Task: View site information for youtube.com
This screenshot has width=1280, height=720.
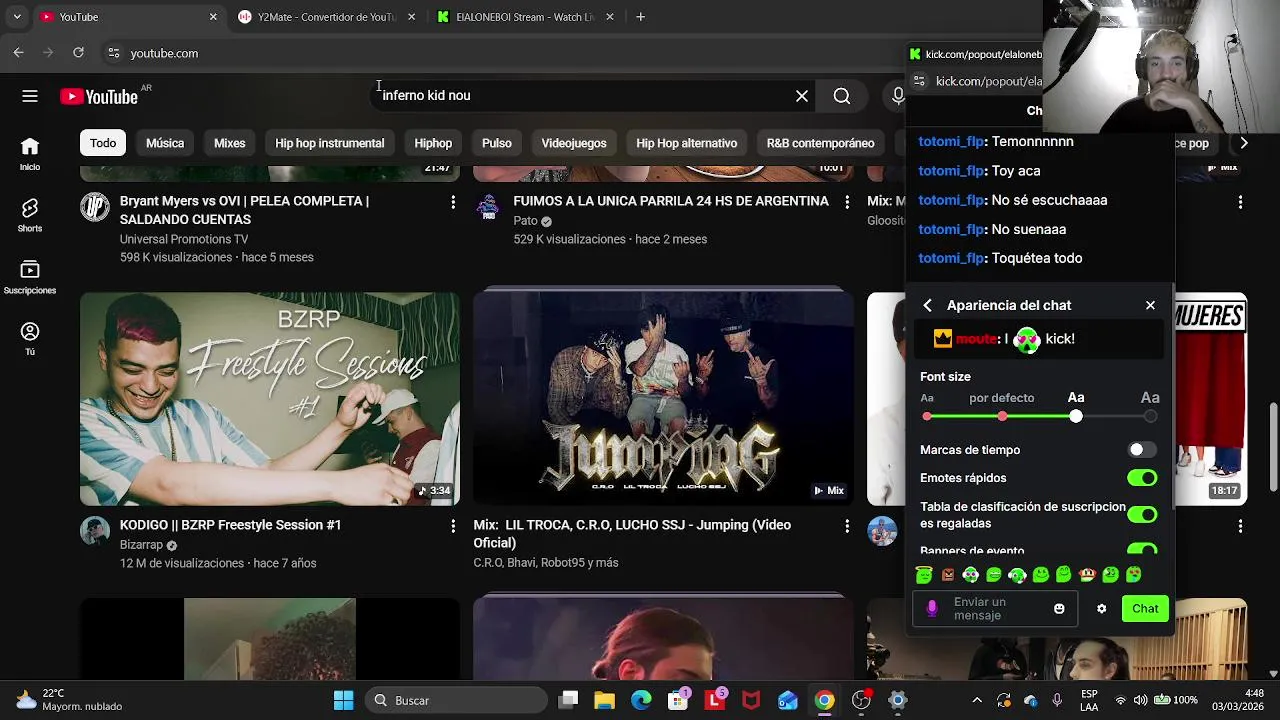Action: pyautogui.click(x=113, y=53)
